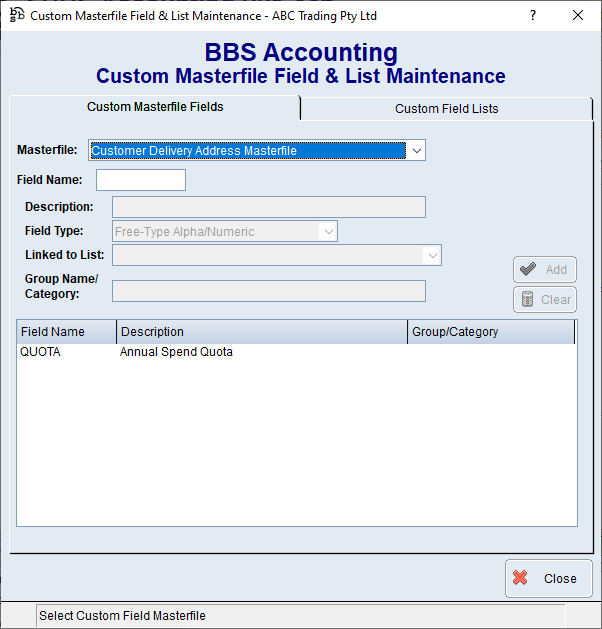Viewport: 602px width, 629px height.
Task: Click the red X icon on Close button
Action: pyautogui.click(x=521, y=578)
